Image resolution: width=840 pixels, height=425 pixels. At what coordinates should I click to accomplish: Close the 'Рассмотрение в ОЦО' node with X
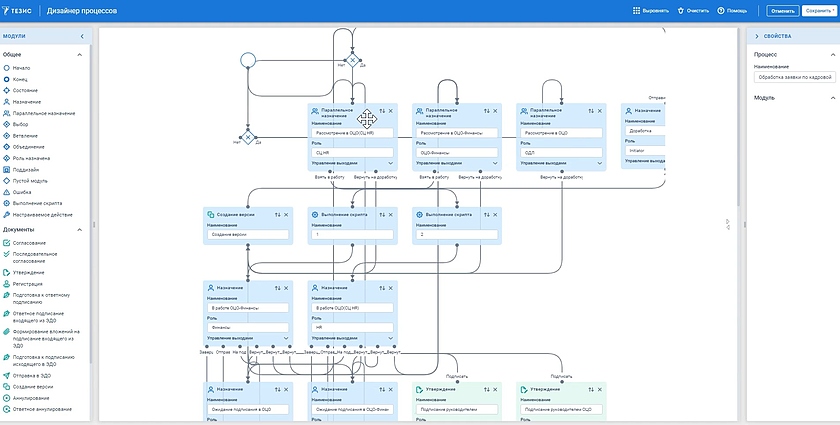[599, 110]
